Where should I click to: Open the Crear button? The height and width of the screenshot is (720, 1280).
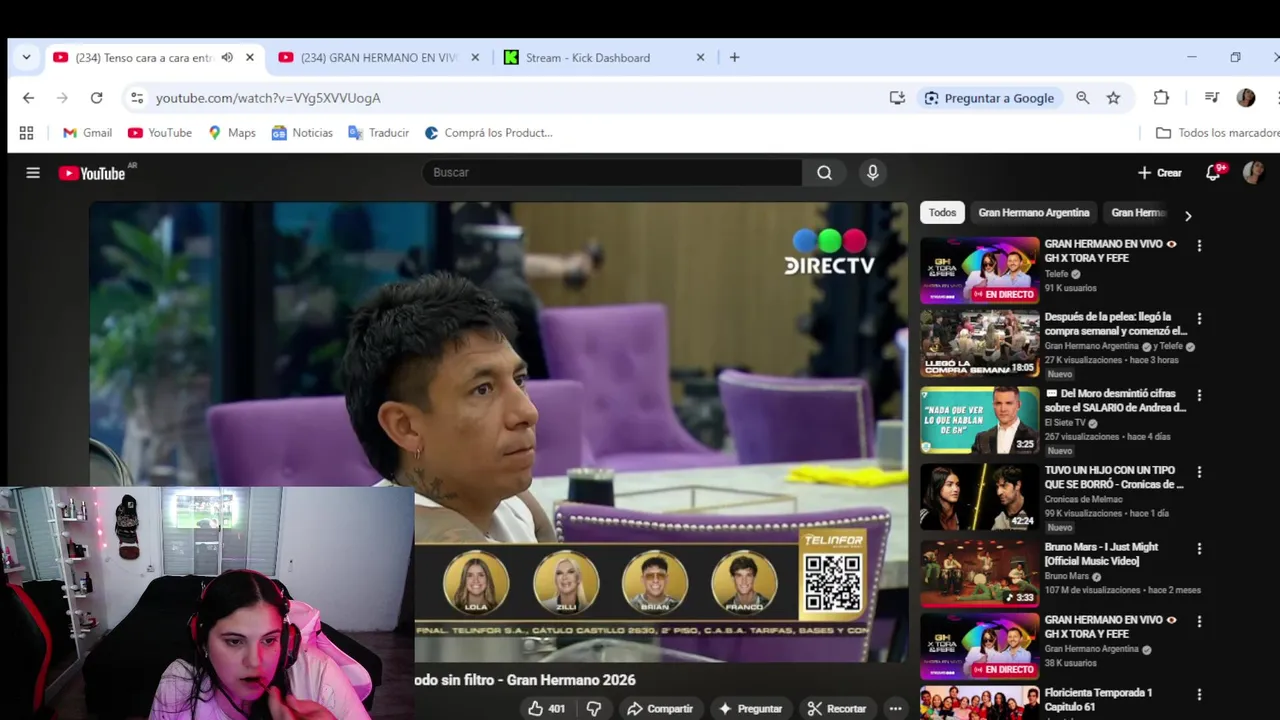point(1160,172)
